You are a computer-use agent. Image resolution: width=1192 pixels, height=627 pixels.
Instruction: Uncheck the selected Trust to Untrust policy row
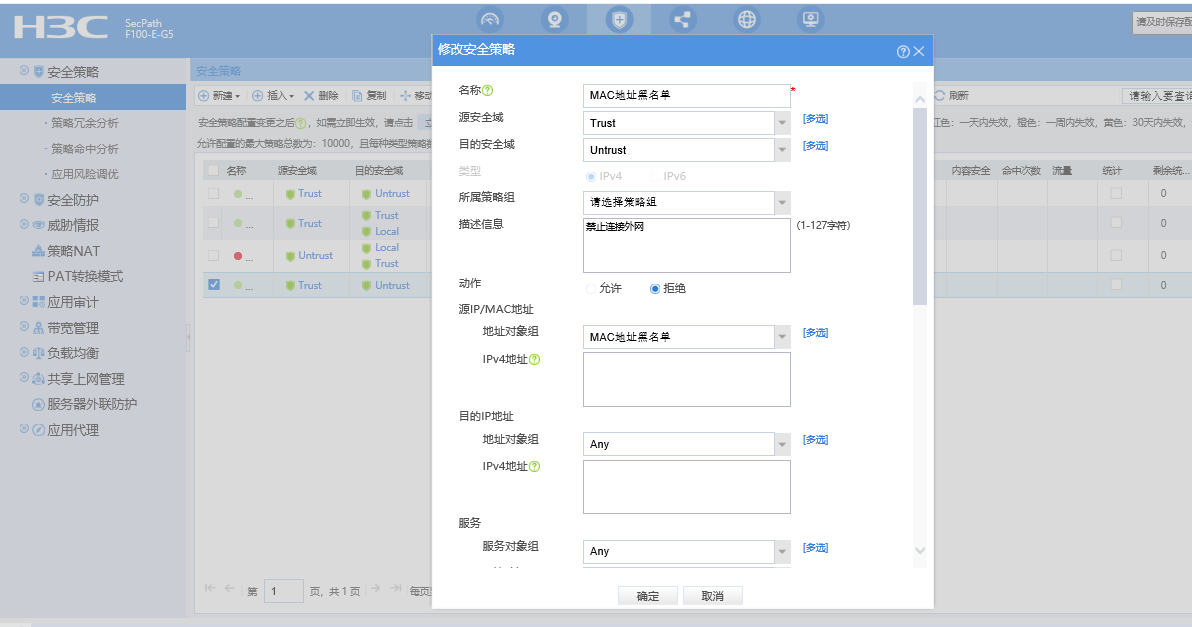214,284
